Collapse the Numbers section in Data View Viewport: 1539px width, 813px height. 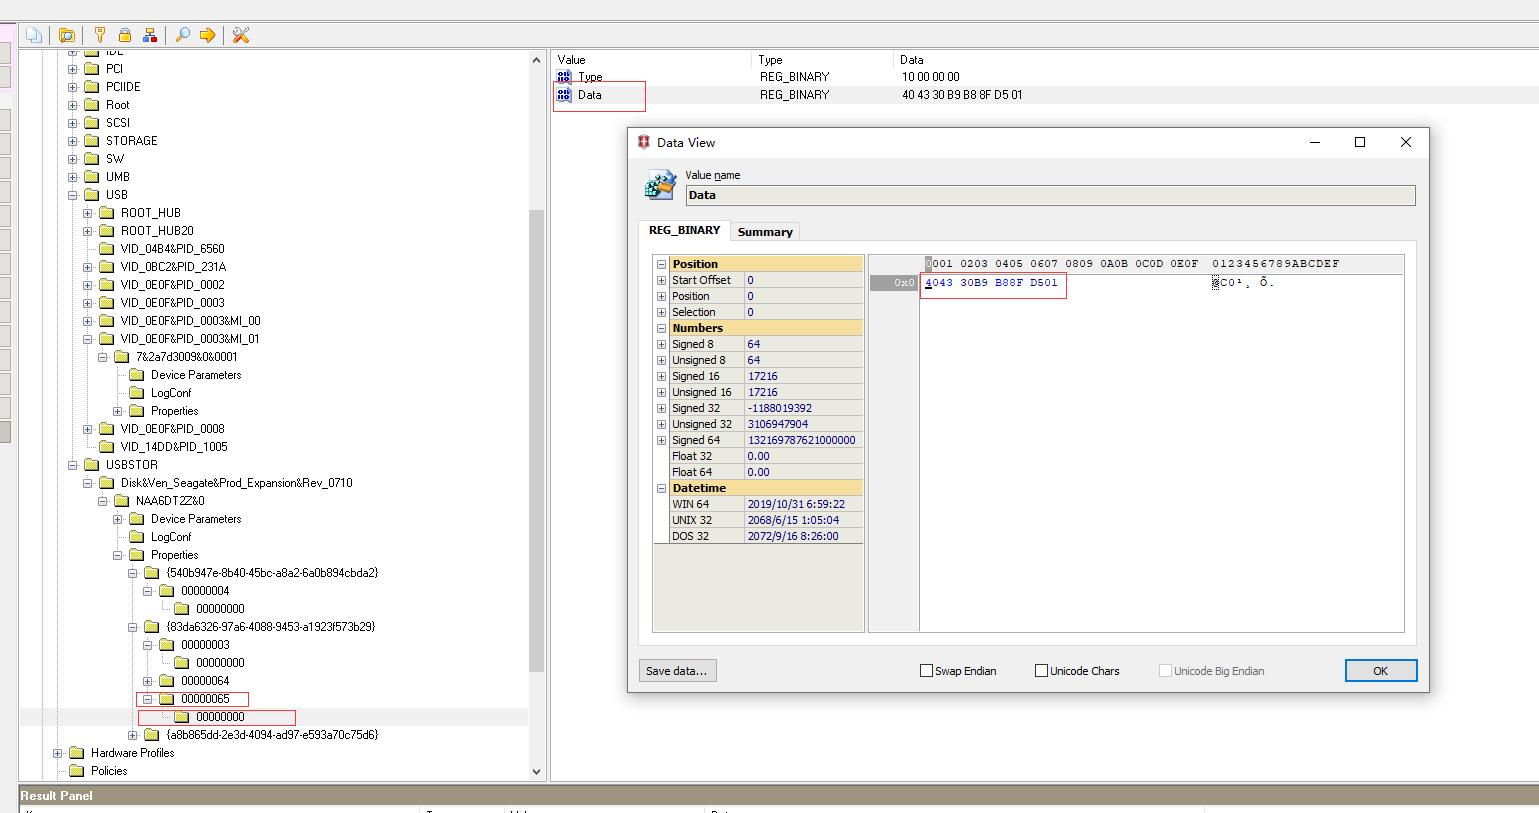pos(661,328)
